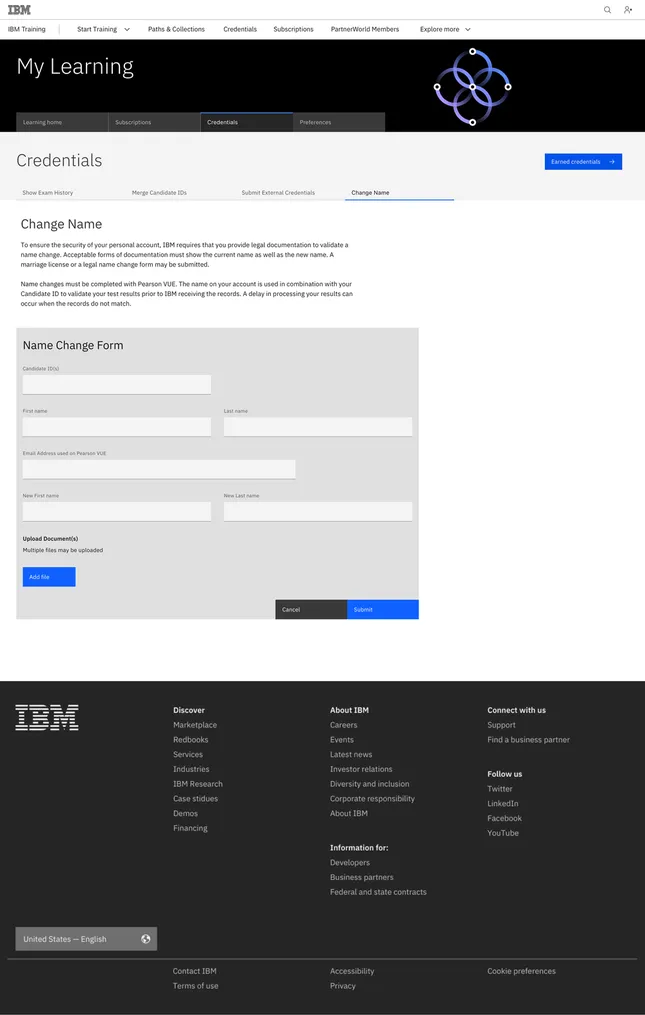This screenshot has width=645, height=1015.
Task: Click the Add file button
Action: [x=49, y=577]
